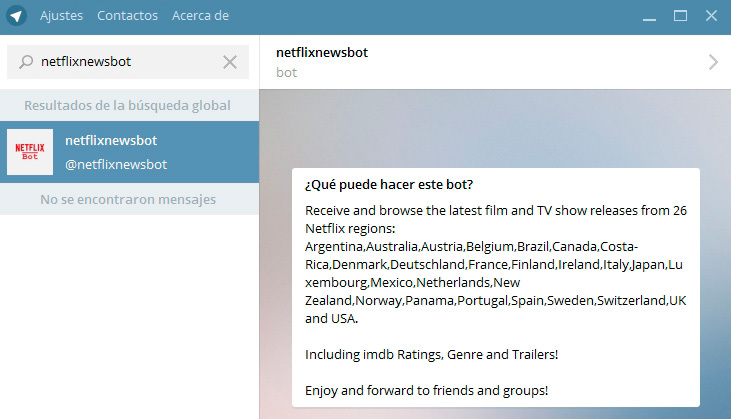Click the Telegram paper plane logo
731x419 pixels.
click(x=16, y=16)
